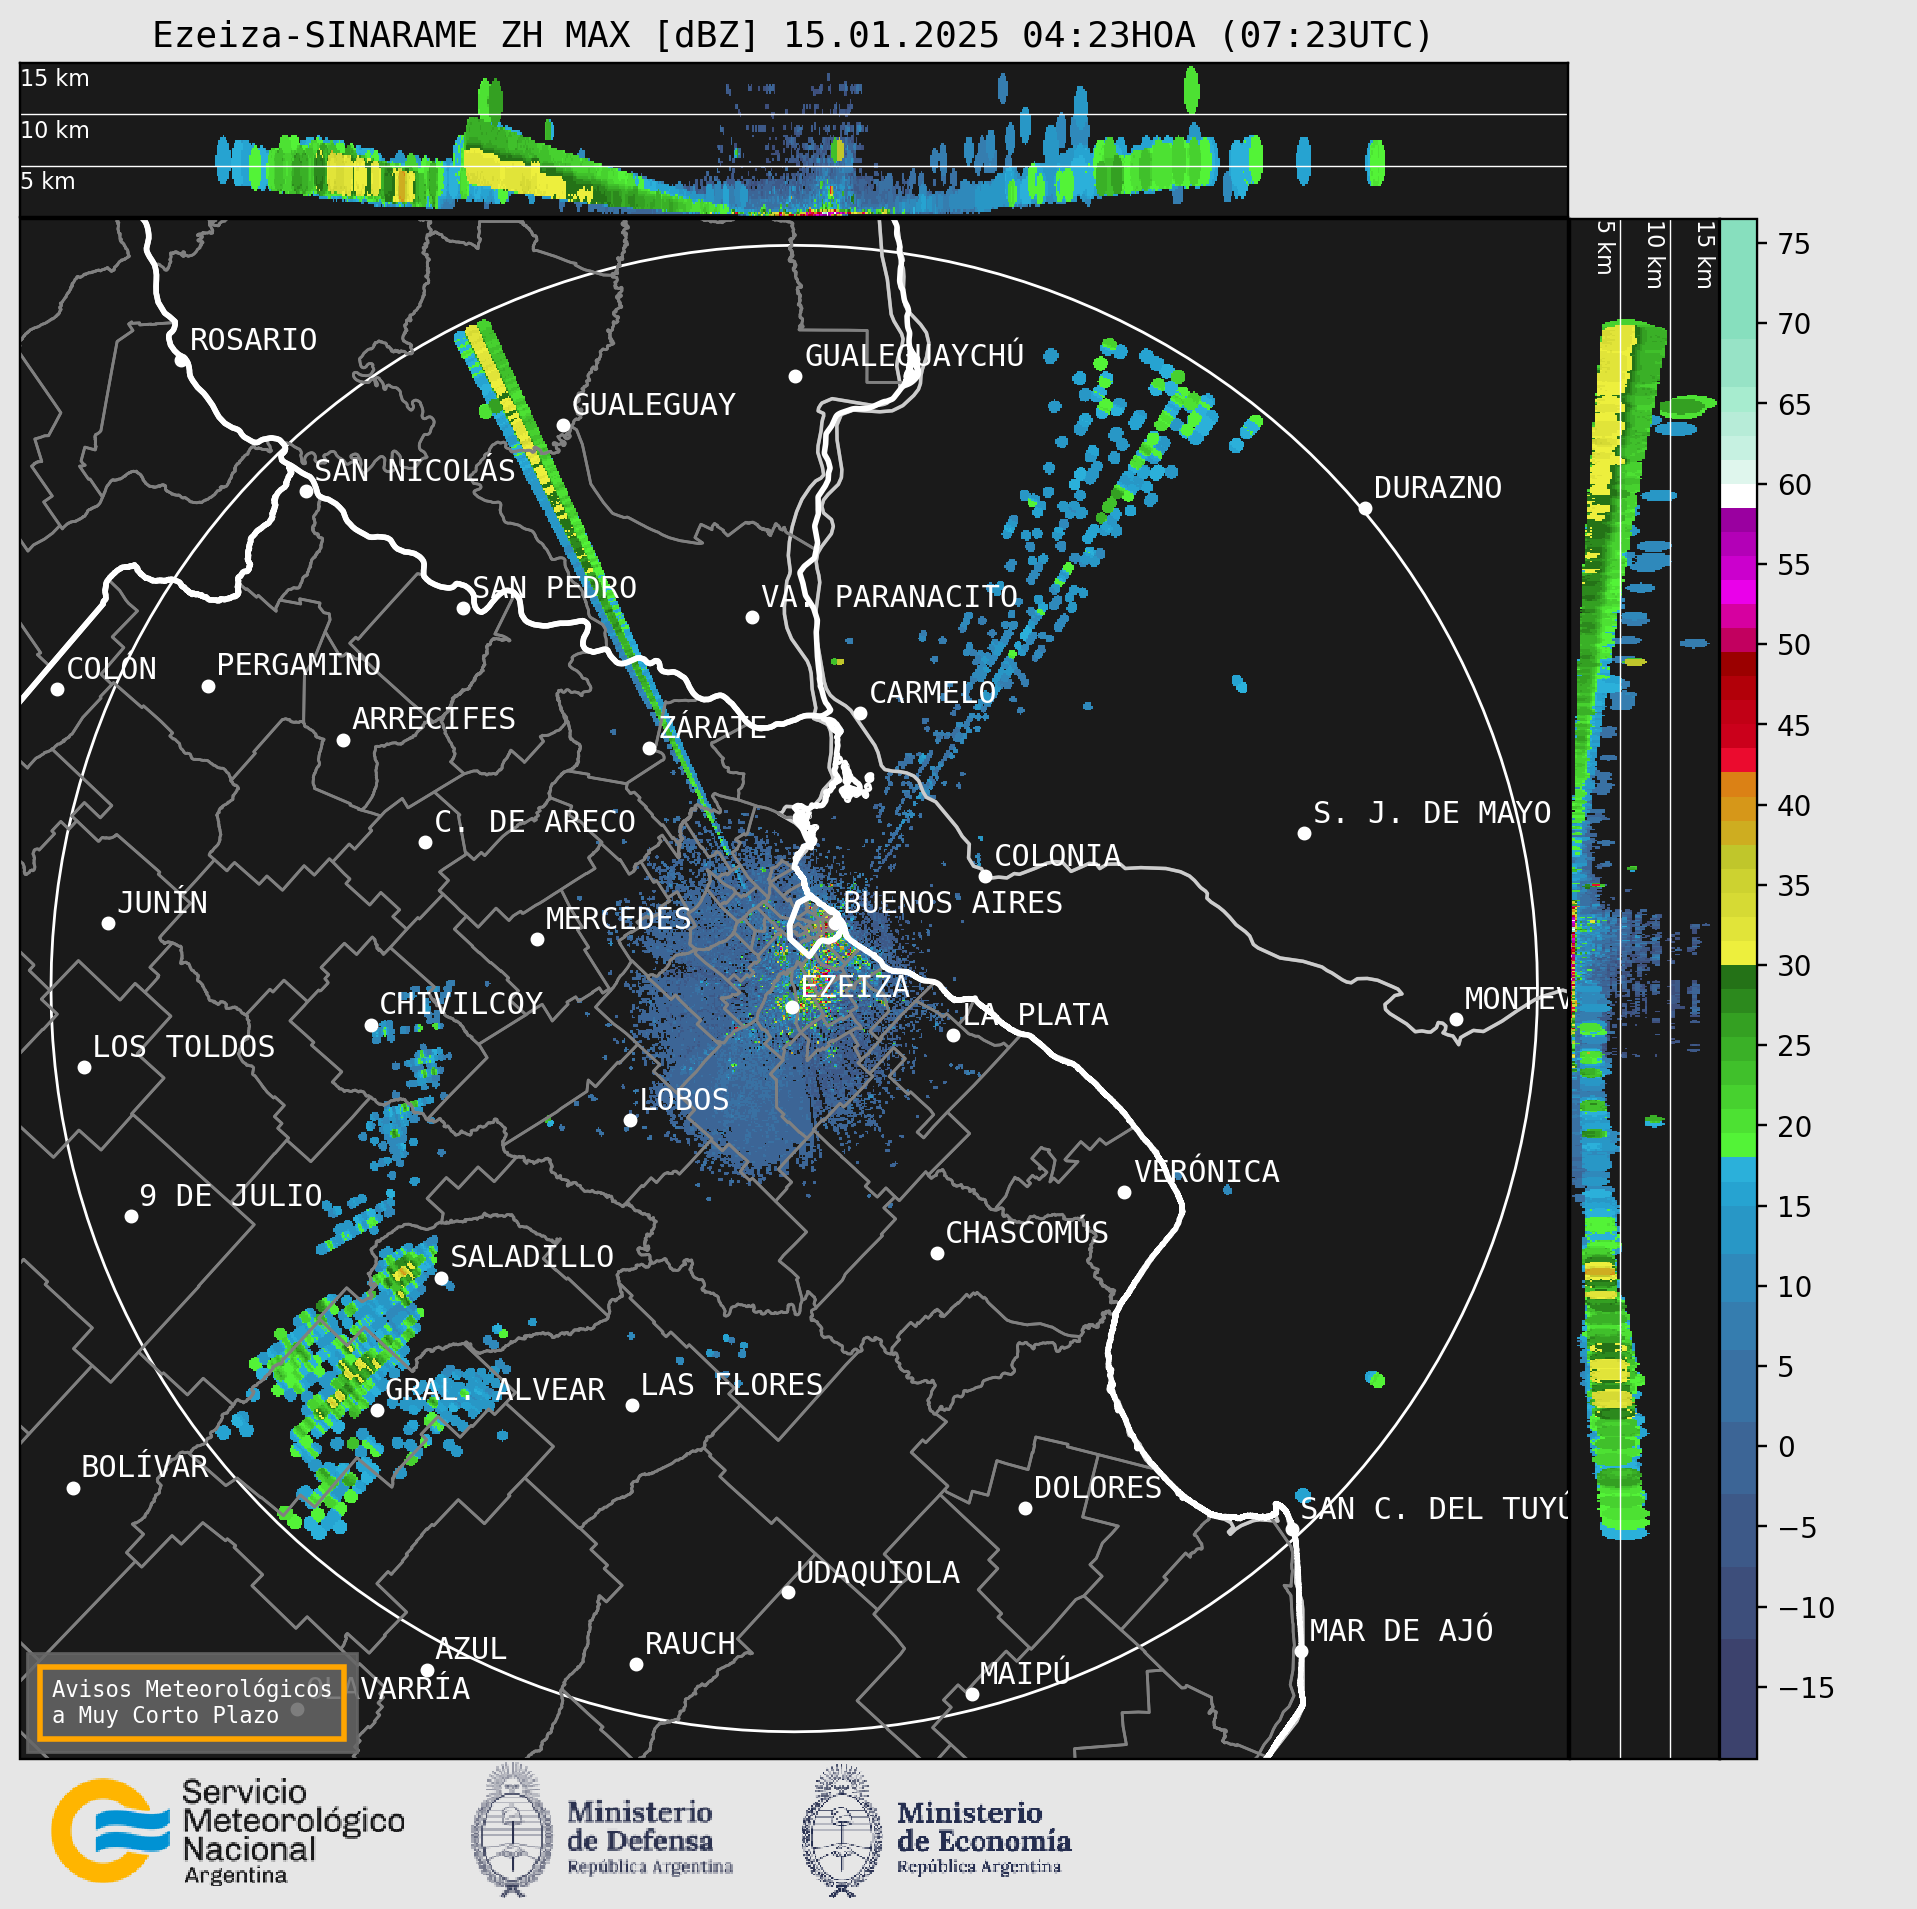1917x1909 pixels.
Task: Click the GRAL. ALVEAR label
Action: click(x=495, y=1390)
